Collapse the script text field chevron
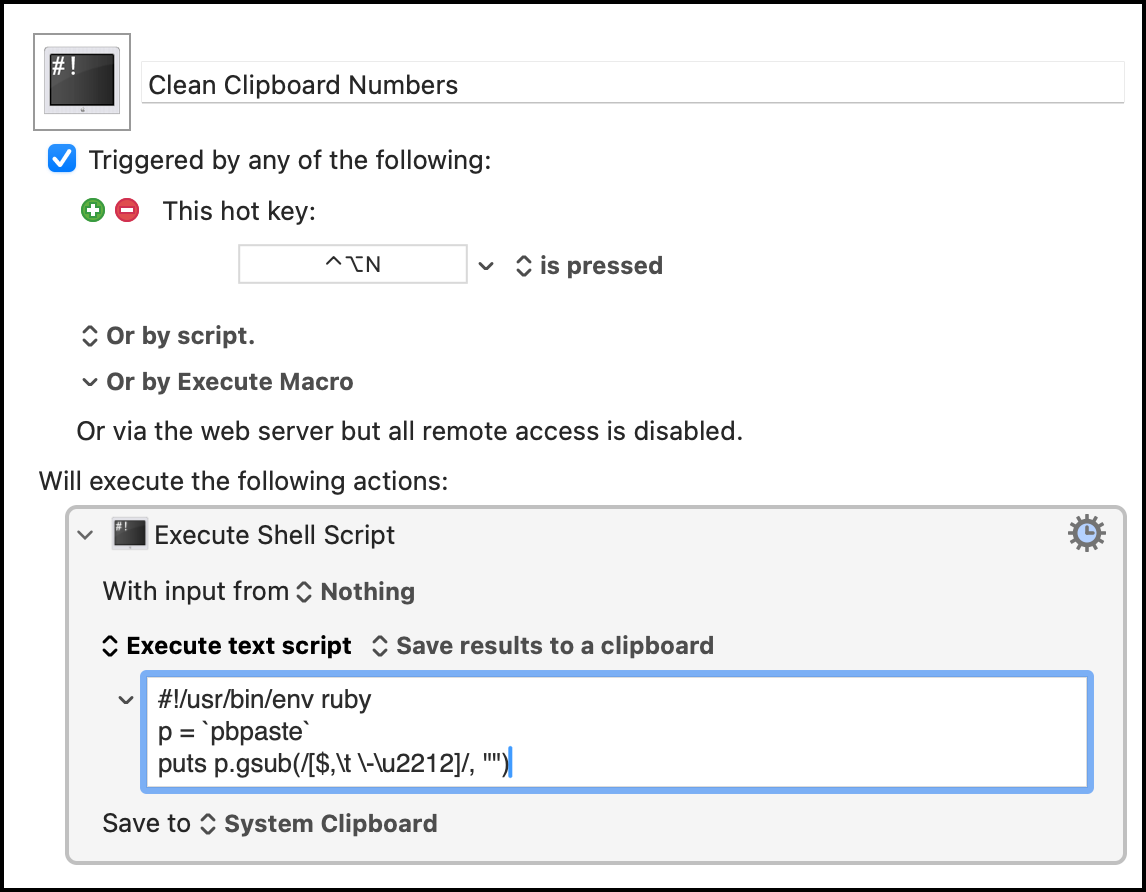Screen dimensions: 1146x892 click(125, 700)
